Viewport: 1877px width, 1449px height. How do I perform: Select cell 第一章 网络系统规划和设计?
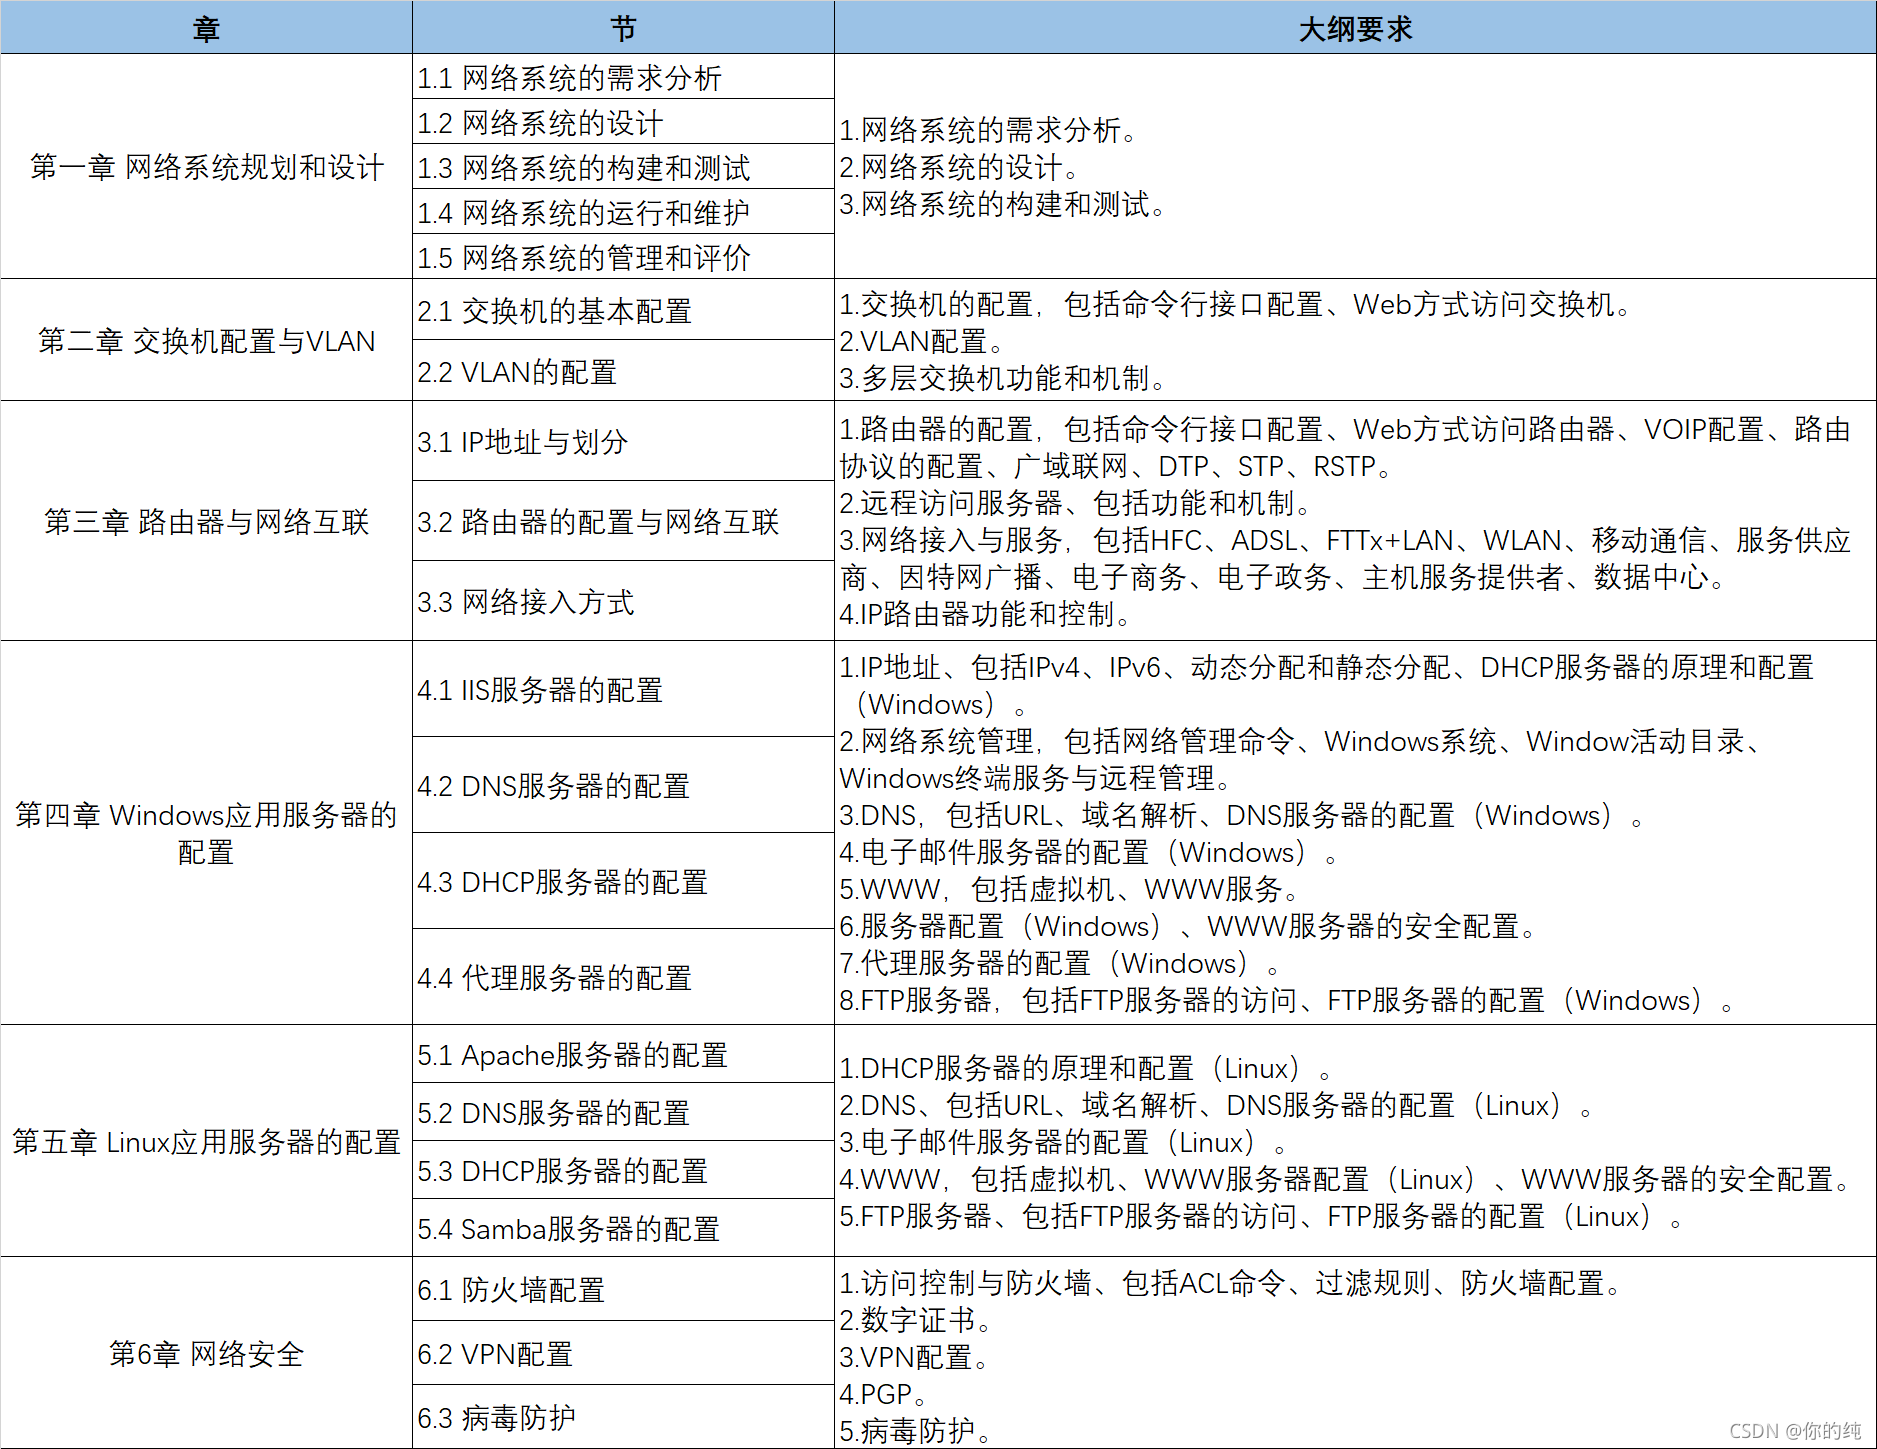point(206,166)
